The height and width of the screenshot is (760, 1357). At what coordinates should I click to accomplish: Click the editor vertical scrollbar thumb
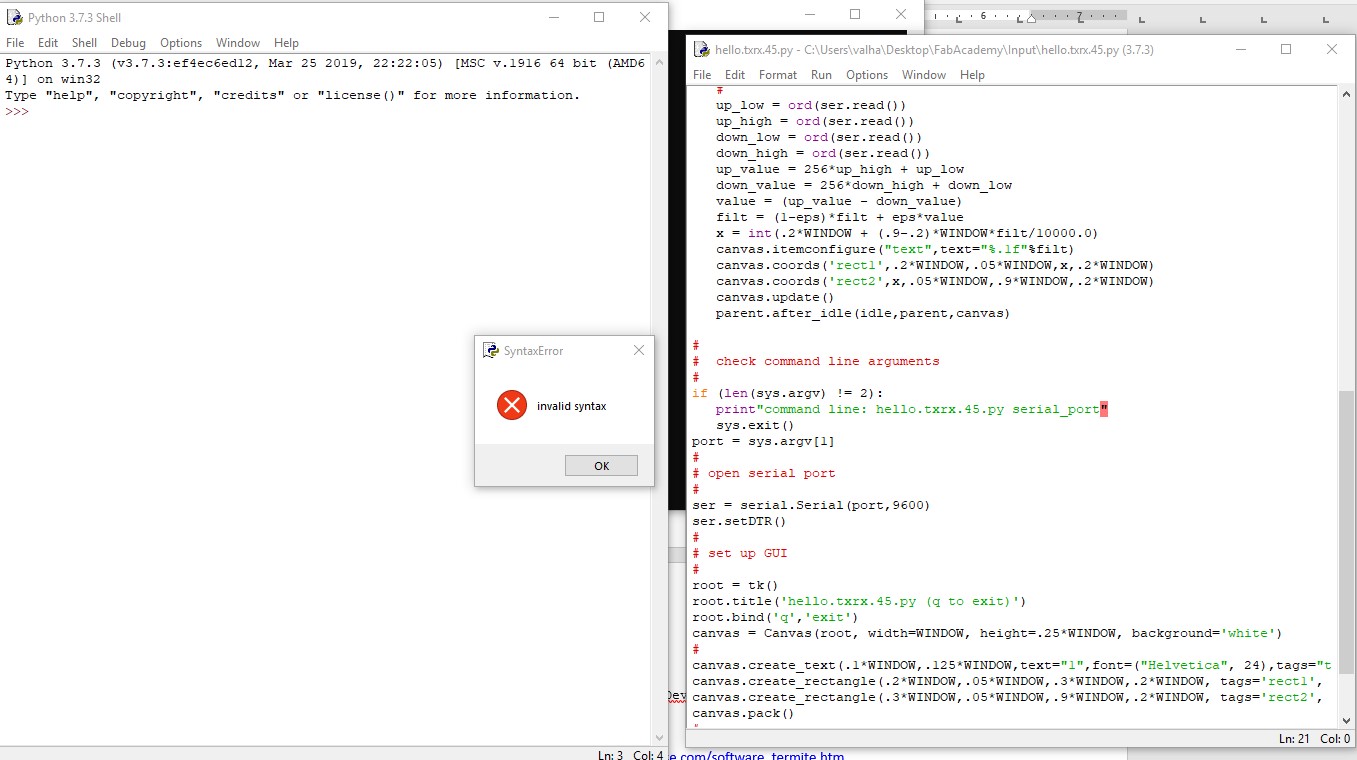(1347, 530)
